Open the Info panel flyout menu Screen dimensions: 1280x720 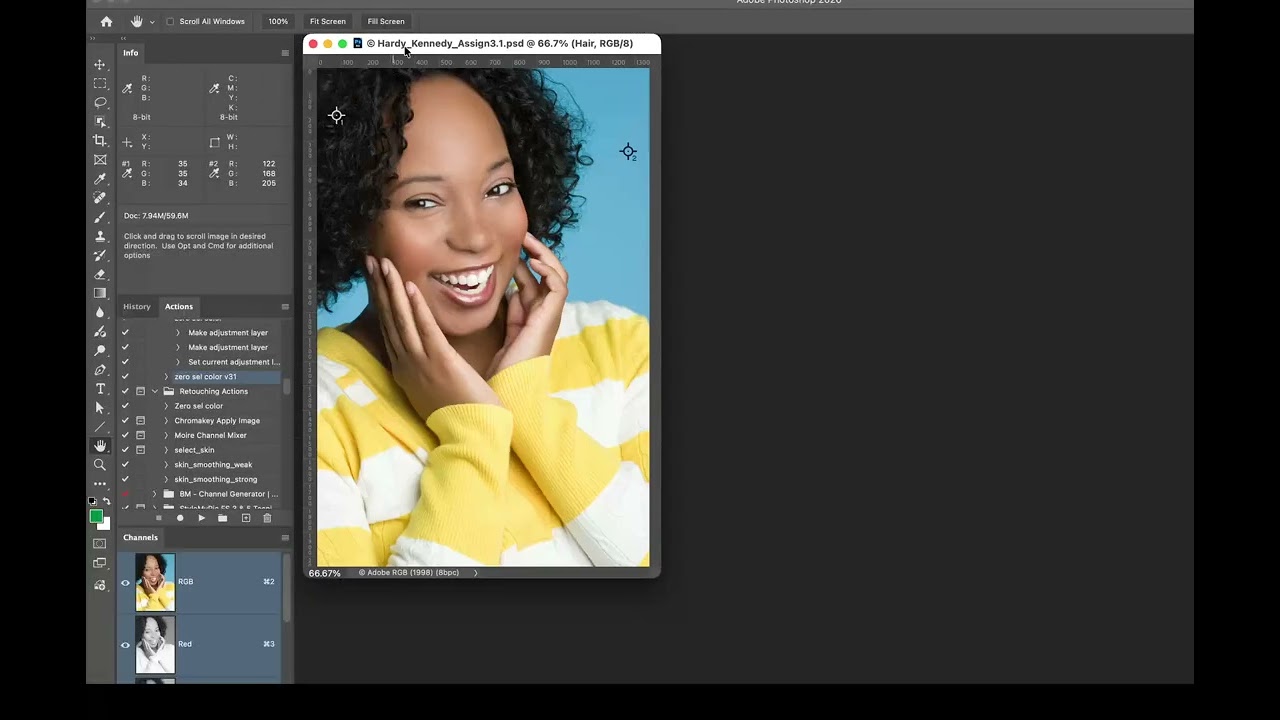[285, 53]
